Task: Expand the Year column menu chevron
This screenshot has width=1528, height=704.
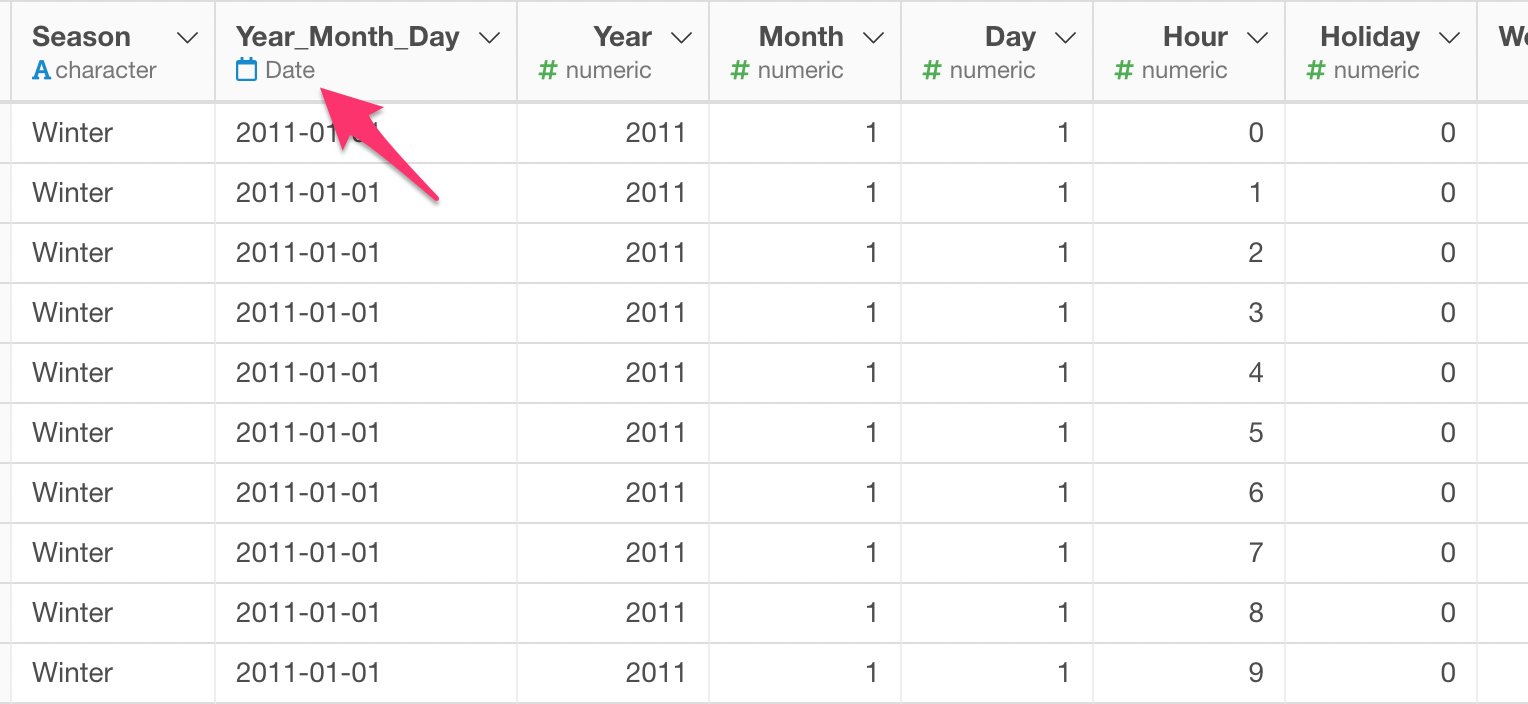Action: (x=681, y=38)
